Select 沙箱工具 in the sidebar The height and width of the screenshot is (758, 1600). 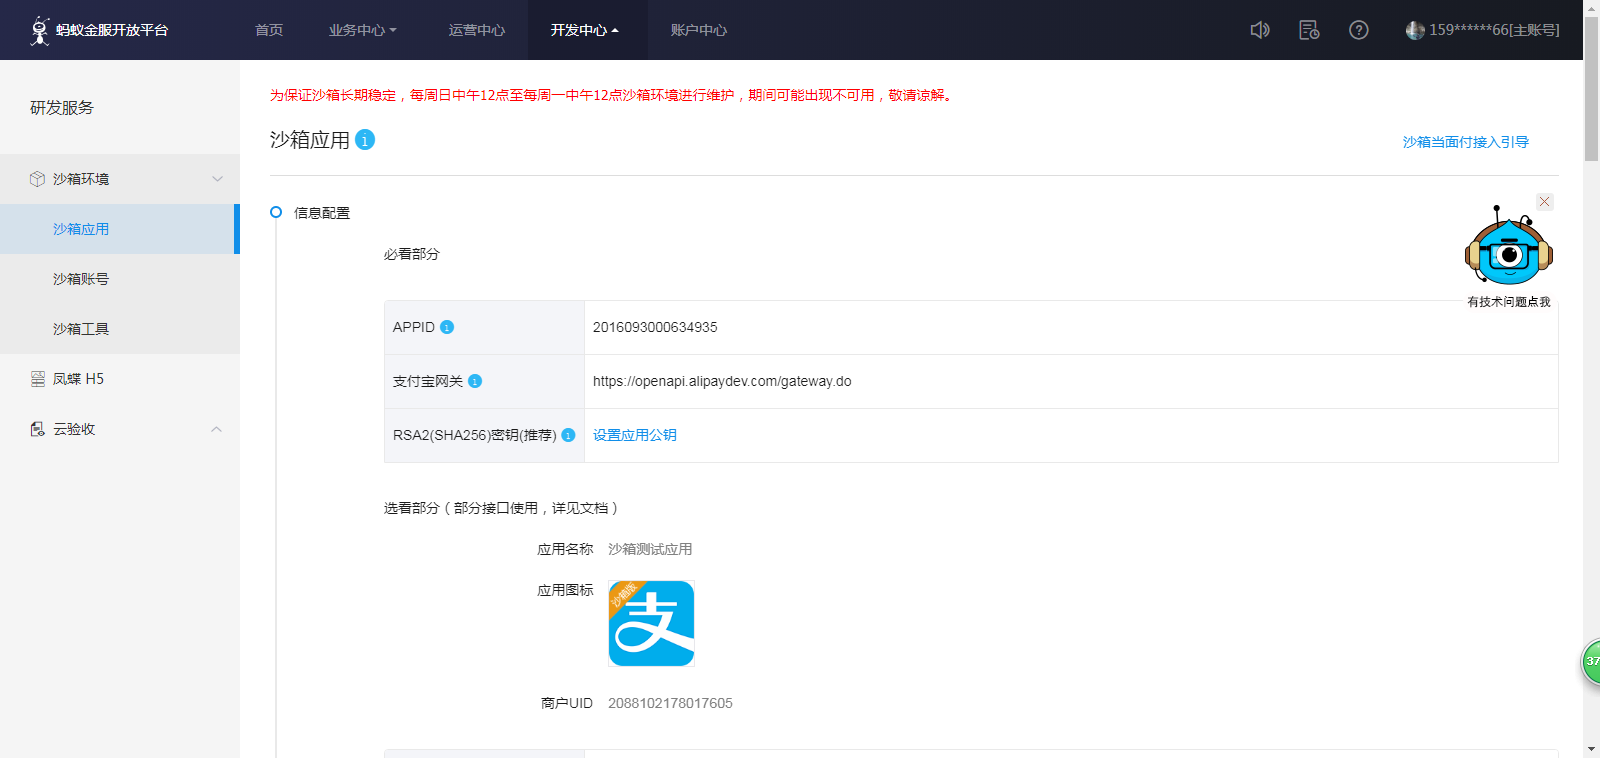point(120,329)
